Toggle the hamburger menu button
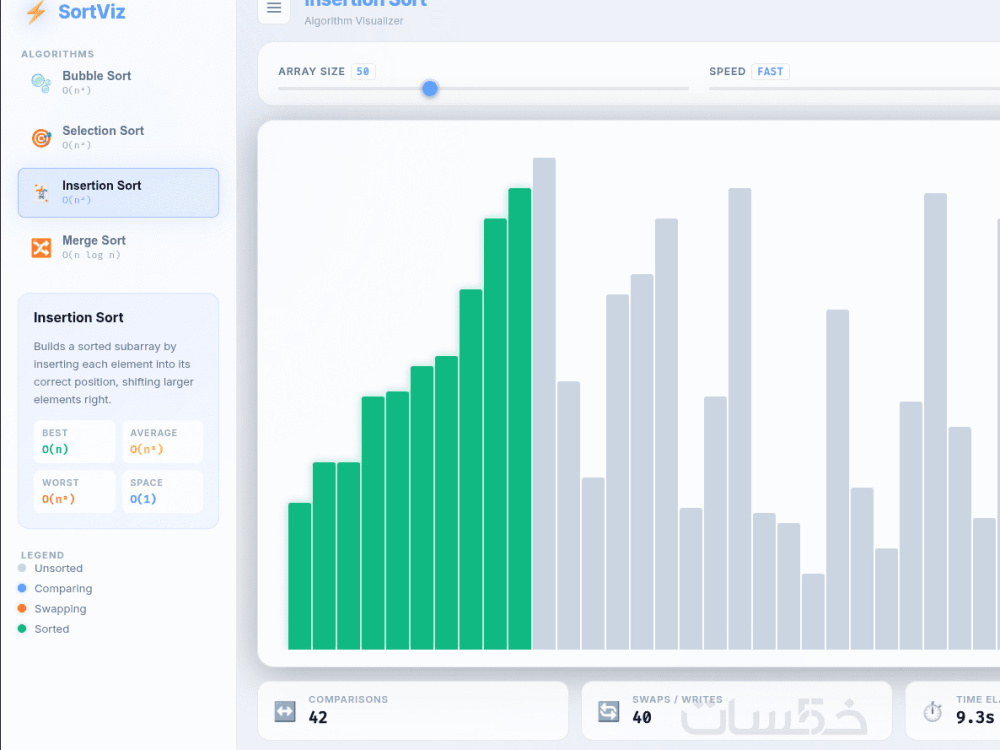 [274, 8]
